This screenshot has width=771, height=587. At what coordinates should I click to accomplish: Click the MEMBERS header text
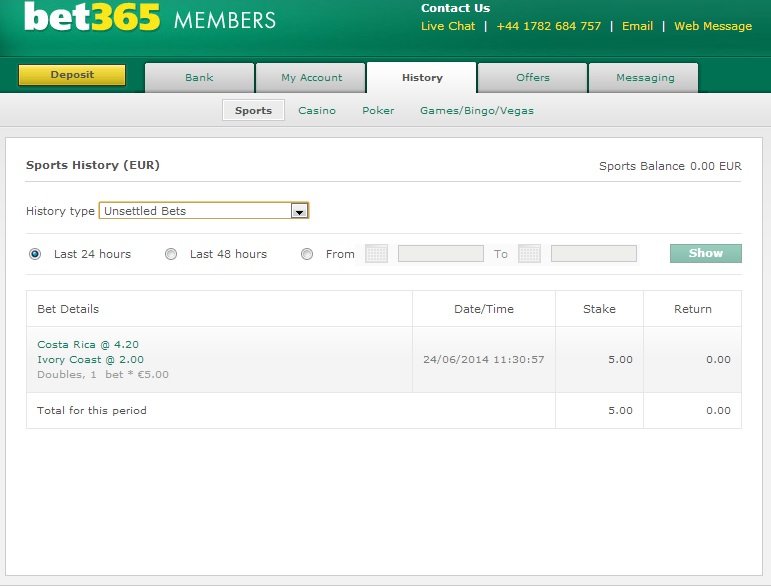point(225,20)
